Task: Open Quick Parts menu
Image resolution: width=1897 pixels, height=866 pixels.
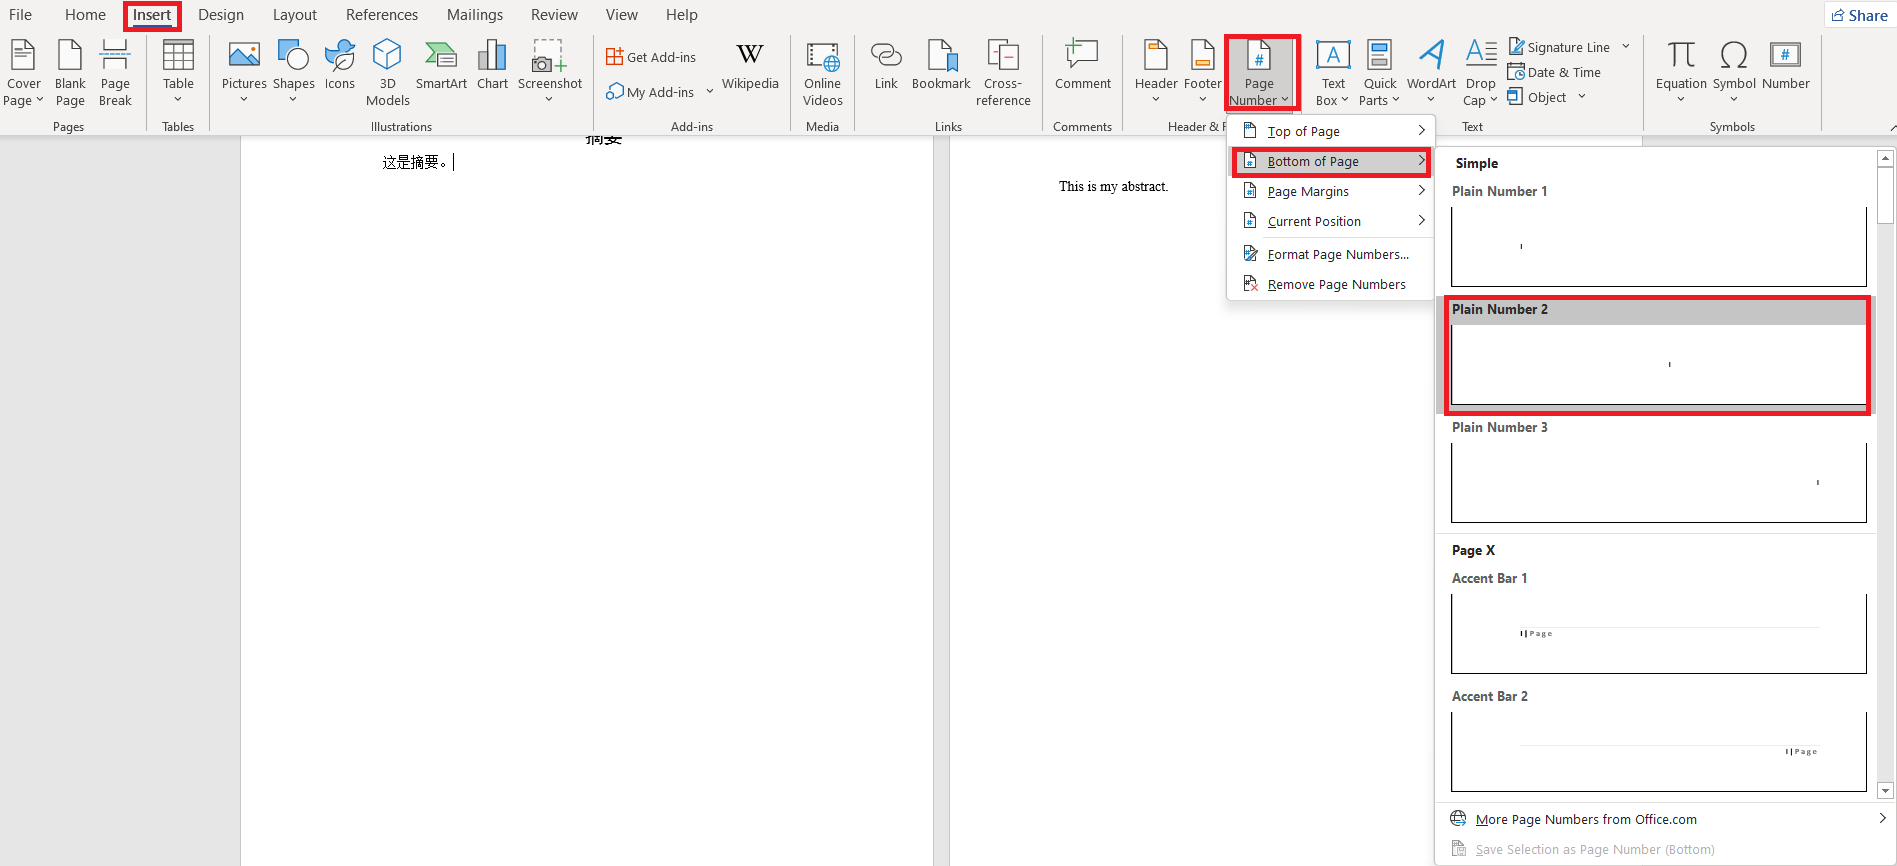Action: 1379,72
